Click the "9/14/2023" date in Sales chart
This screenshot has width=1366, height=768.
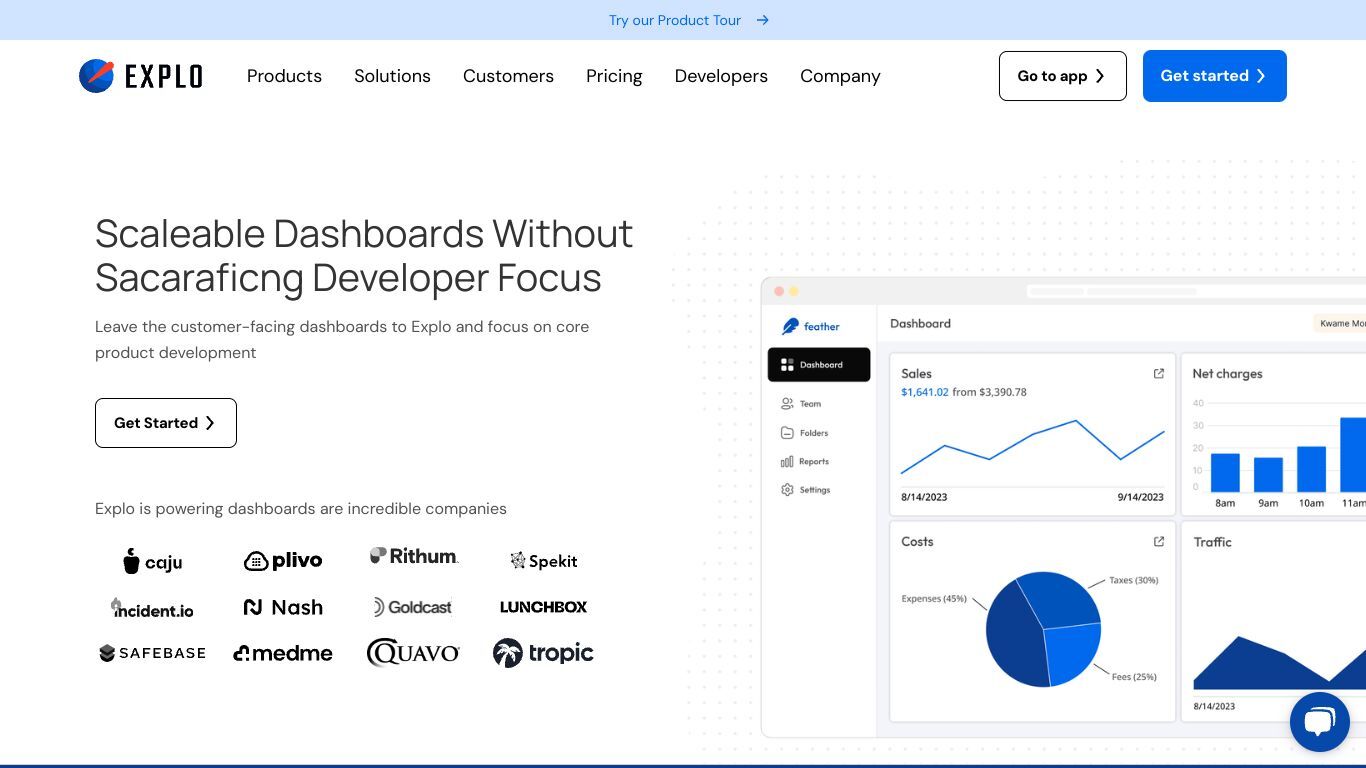click(x=1141, y=497)
